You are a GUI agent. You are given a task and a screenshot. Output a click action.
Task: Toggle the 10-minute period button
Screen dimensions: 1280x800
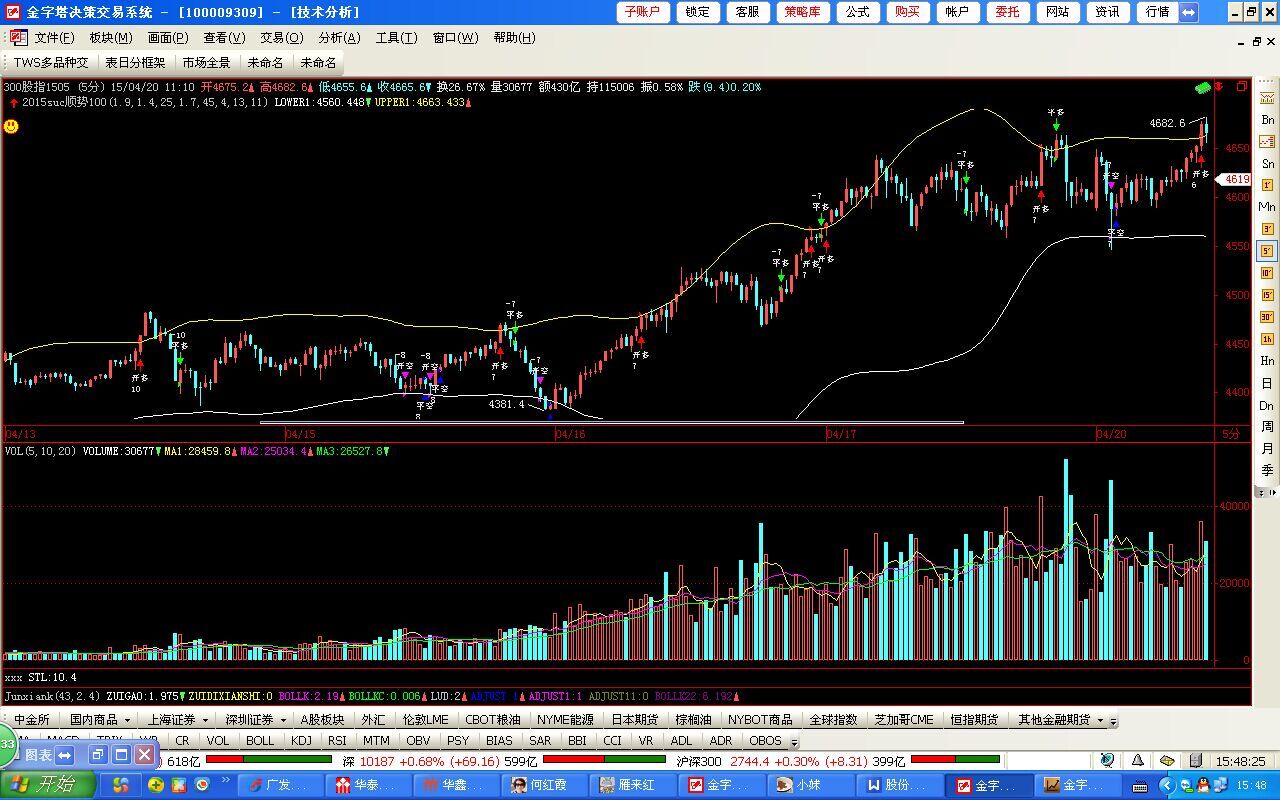[x=1267, y=273]
